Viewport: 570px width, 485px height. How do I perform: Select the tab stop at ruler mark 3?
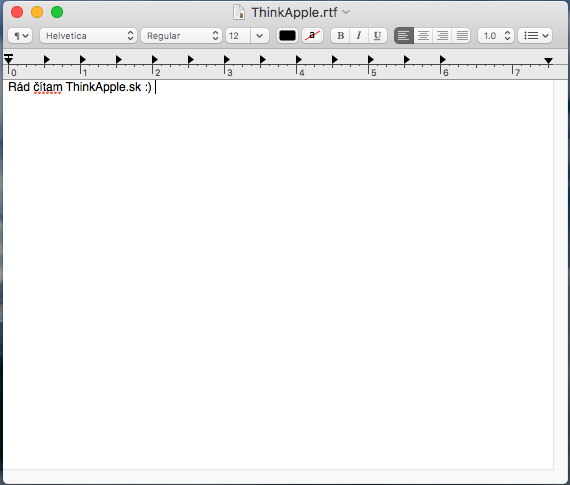click(226, 59)
